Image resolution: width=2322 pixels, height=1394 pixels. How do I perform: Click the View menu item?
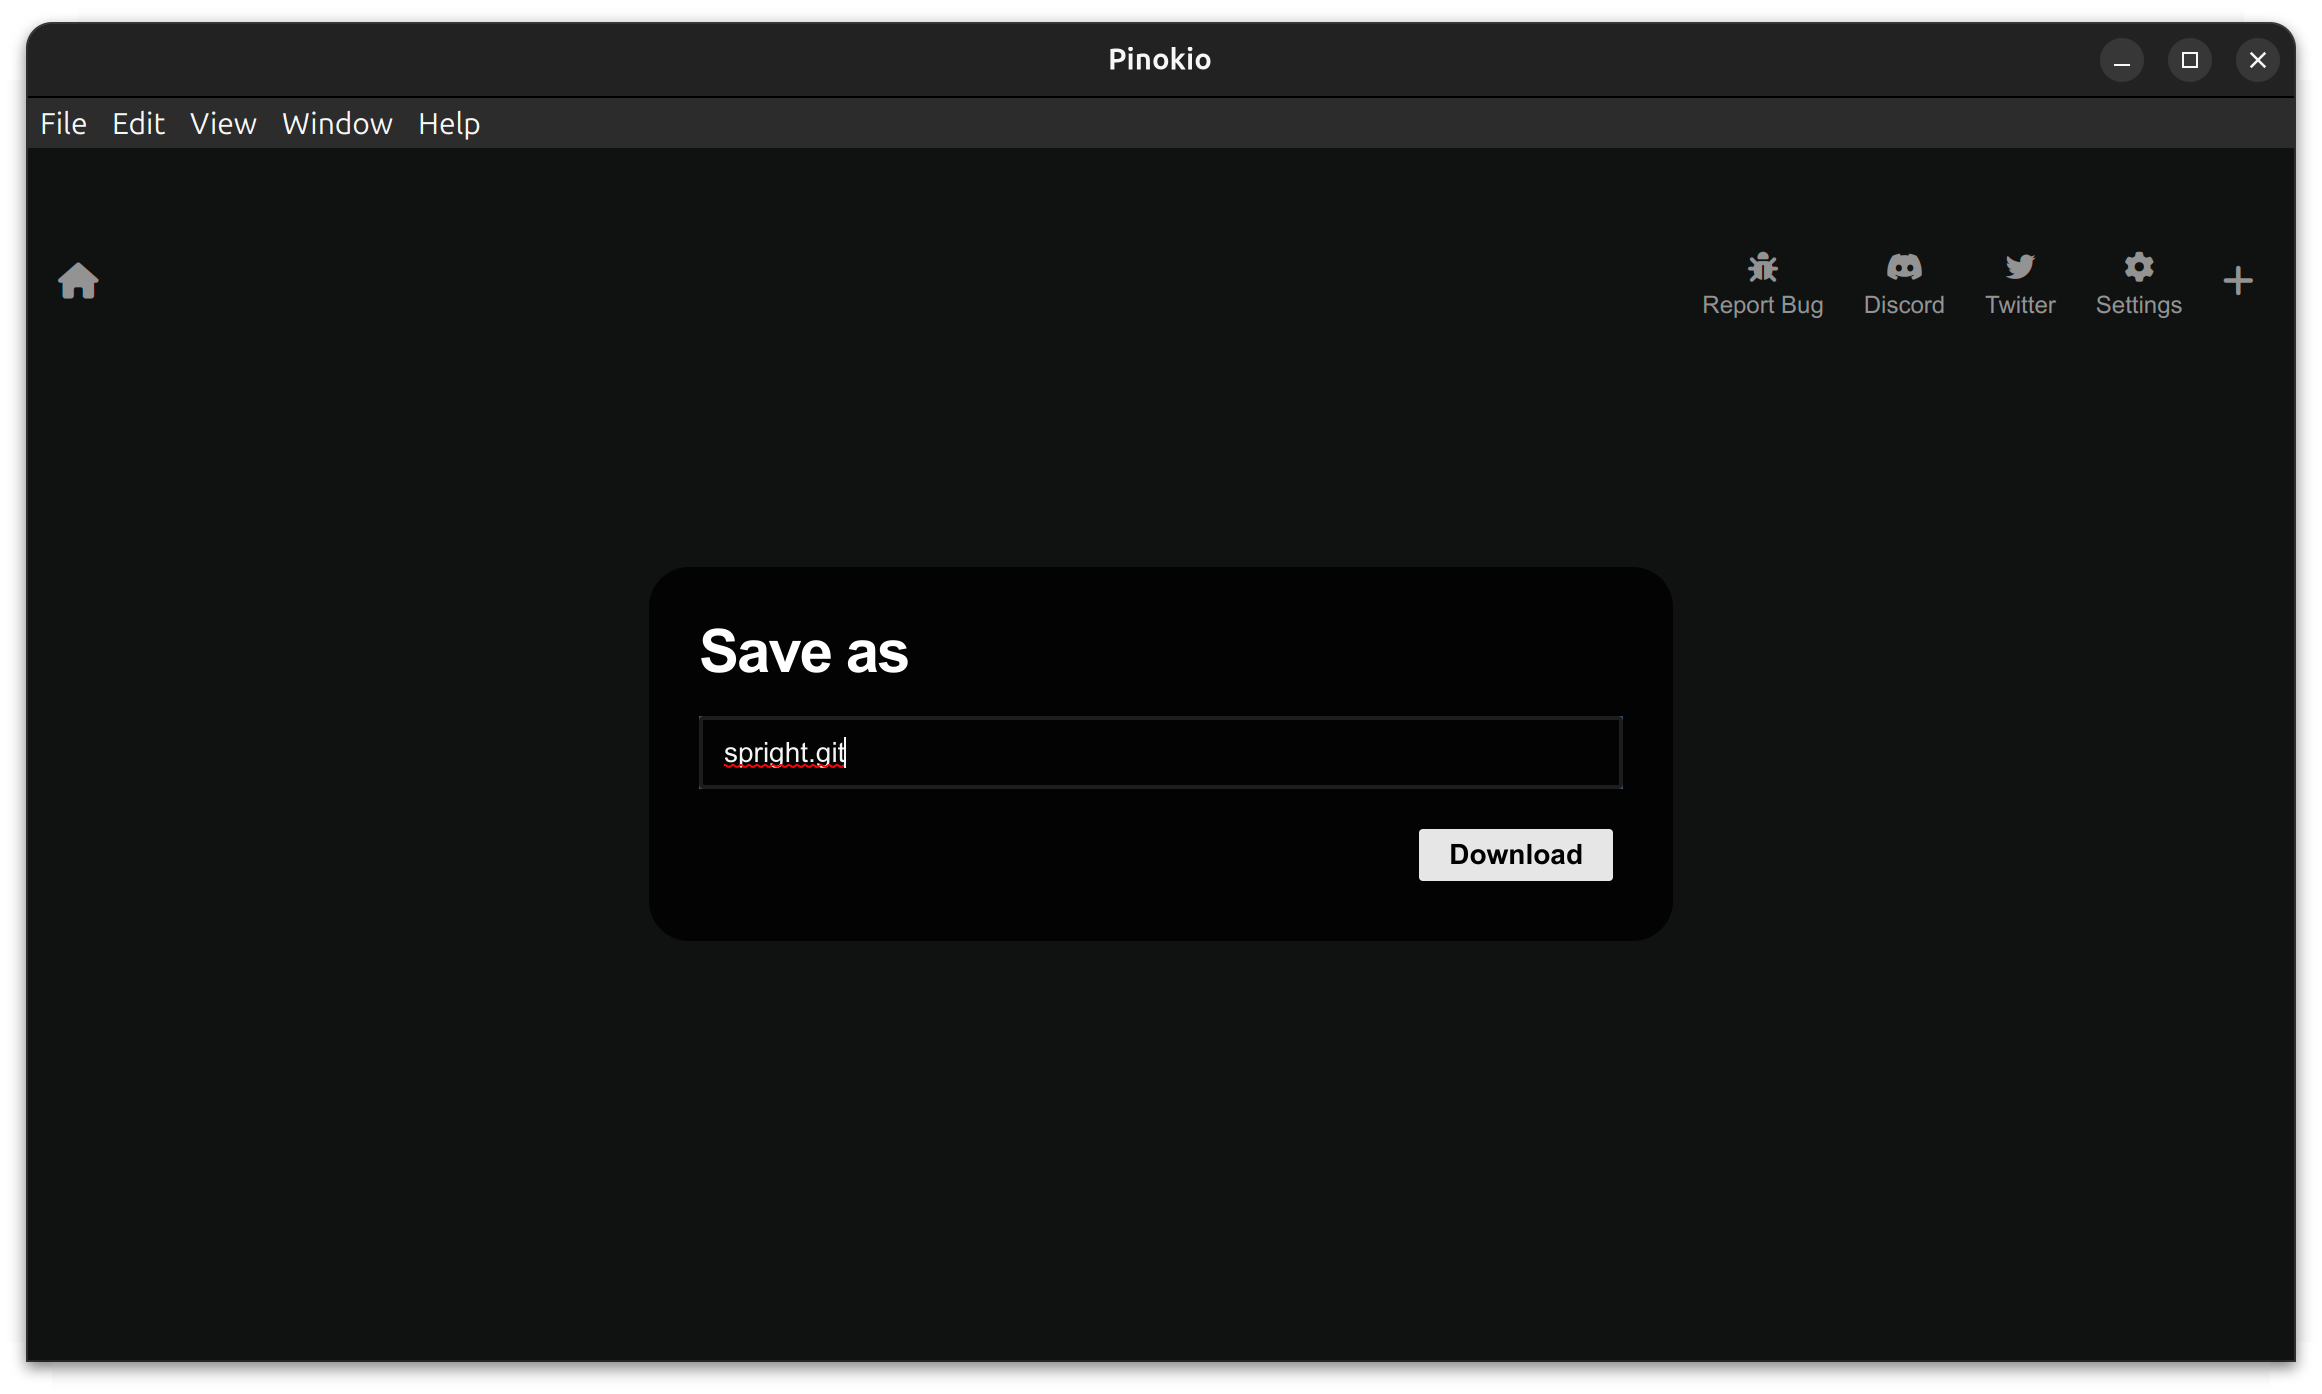(222, 123)
